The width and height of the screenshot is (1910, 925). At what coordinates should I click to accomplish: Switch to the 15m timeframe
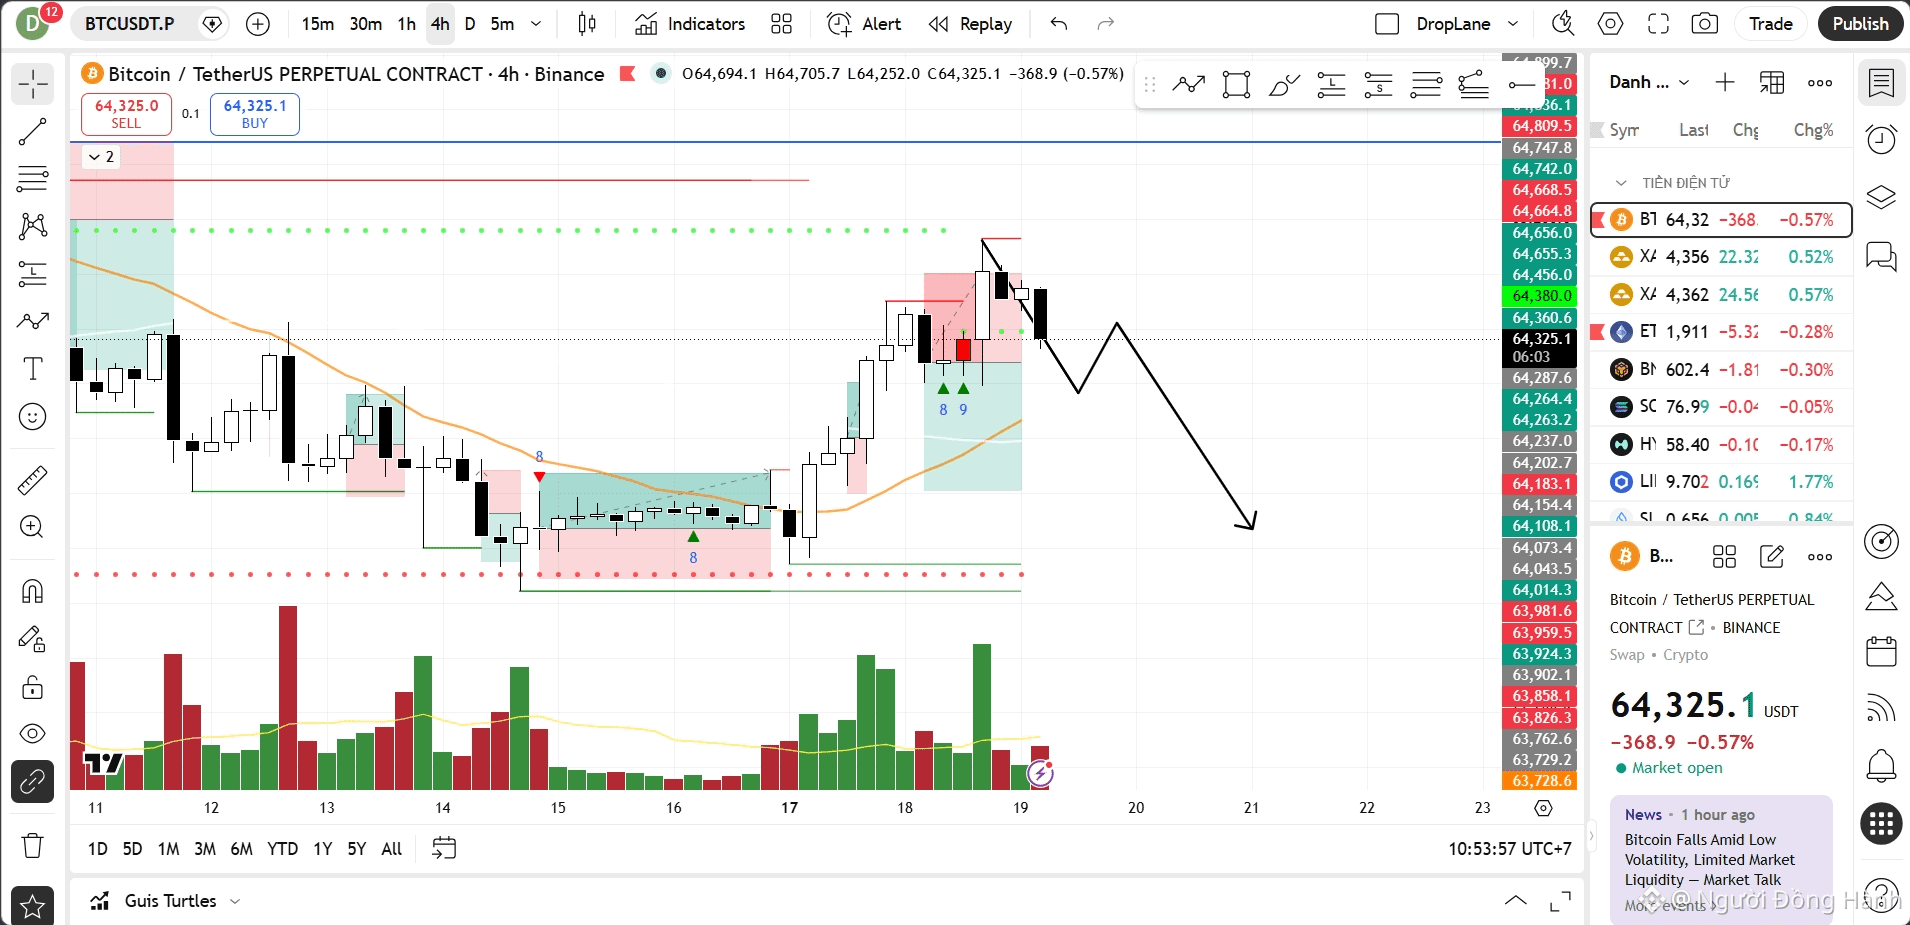point(318,24)
